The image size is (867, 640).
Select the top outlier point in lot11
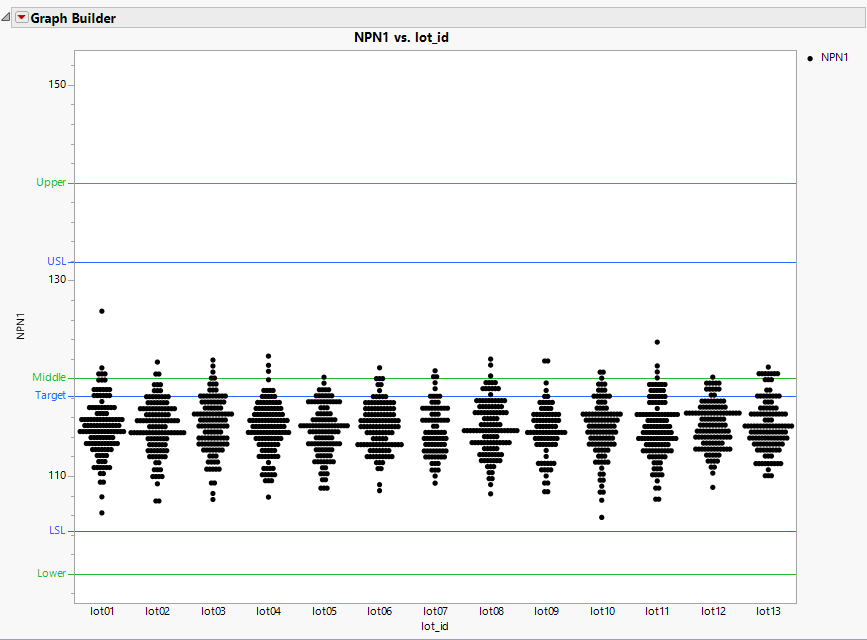click(x=657, y=342)
